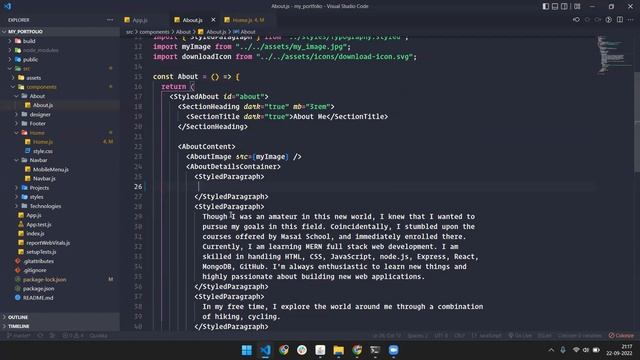Viewport: 640px width, 360px height.
Task: Click 'About.js' file in the breadcrumb
Action: (216, 32)
